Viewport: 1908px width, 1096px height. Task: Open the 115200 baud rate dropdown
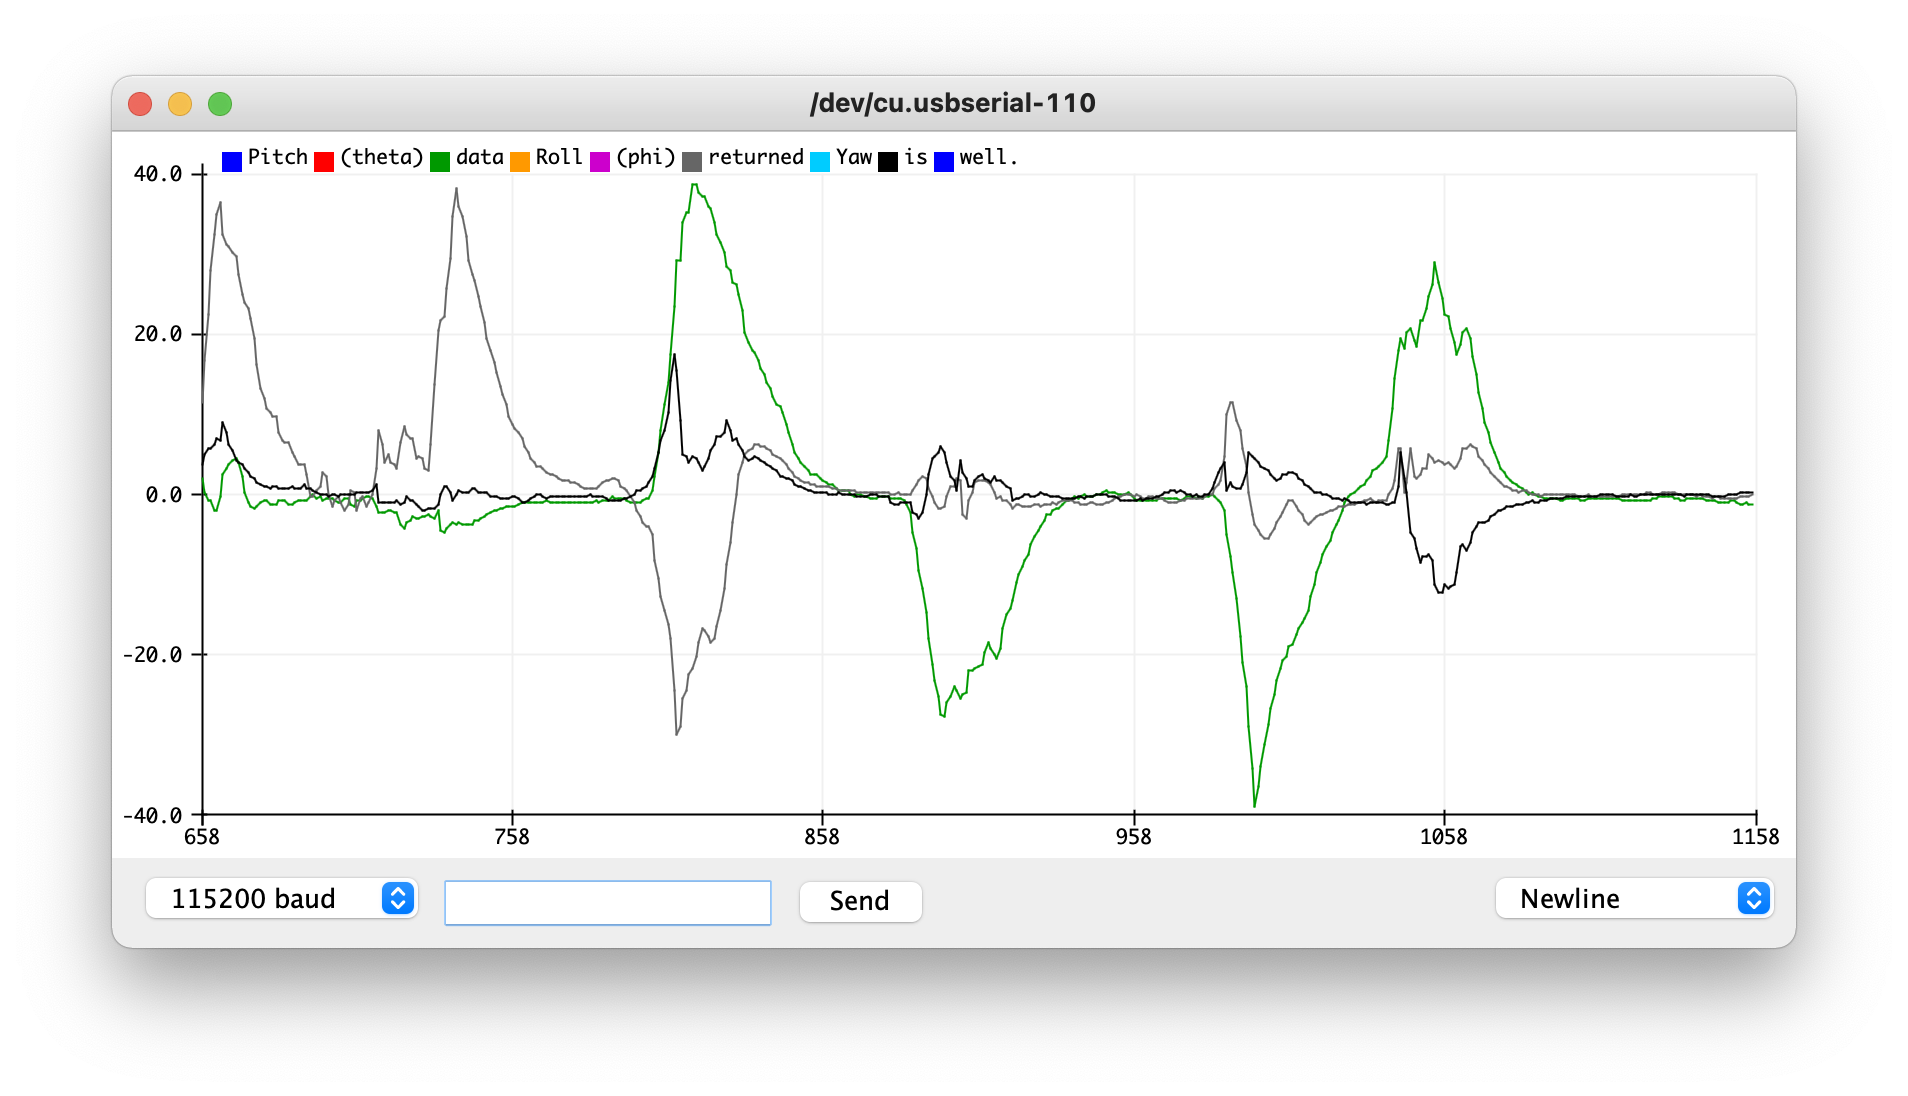281,898
